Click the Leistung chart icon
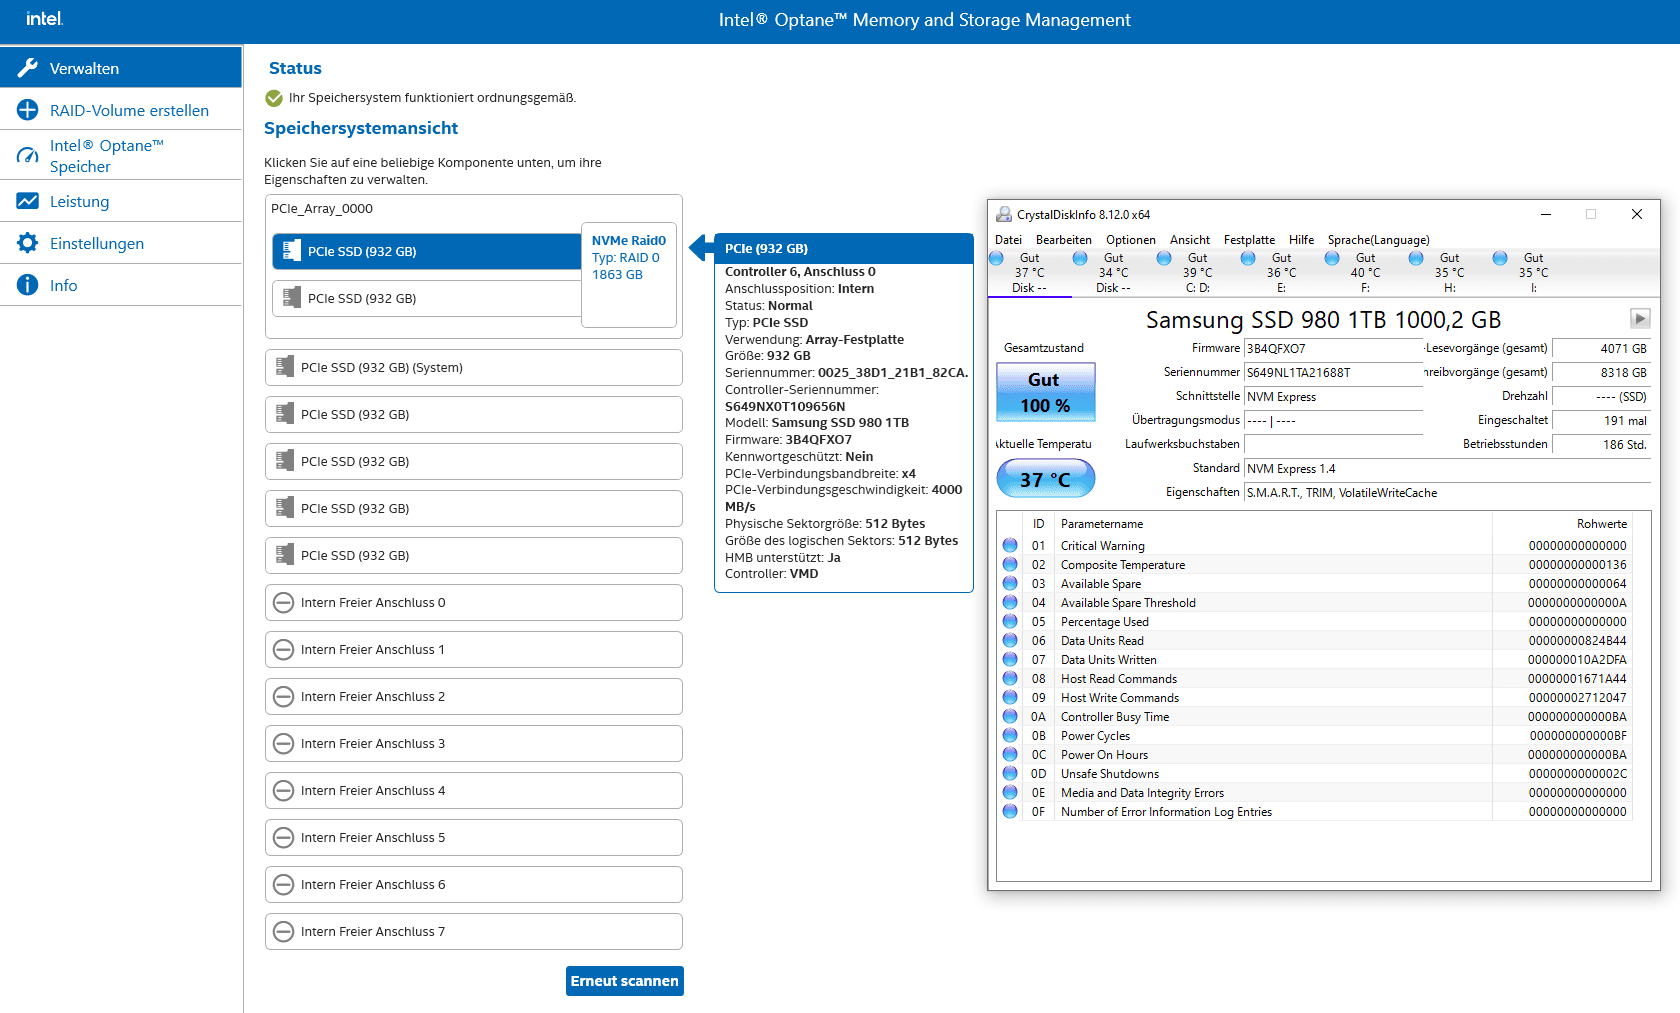Image resolution: width=1680 pixels, height=1013 pixels. coord(28,201)
